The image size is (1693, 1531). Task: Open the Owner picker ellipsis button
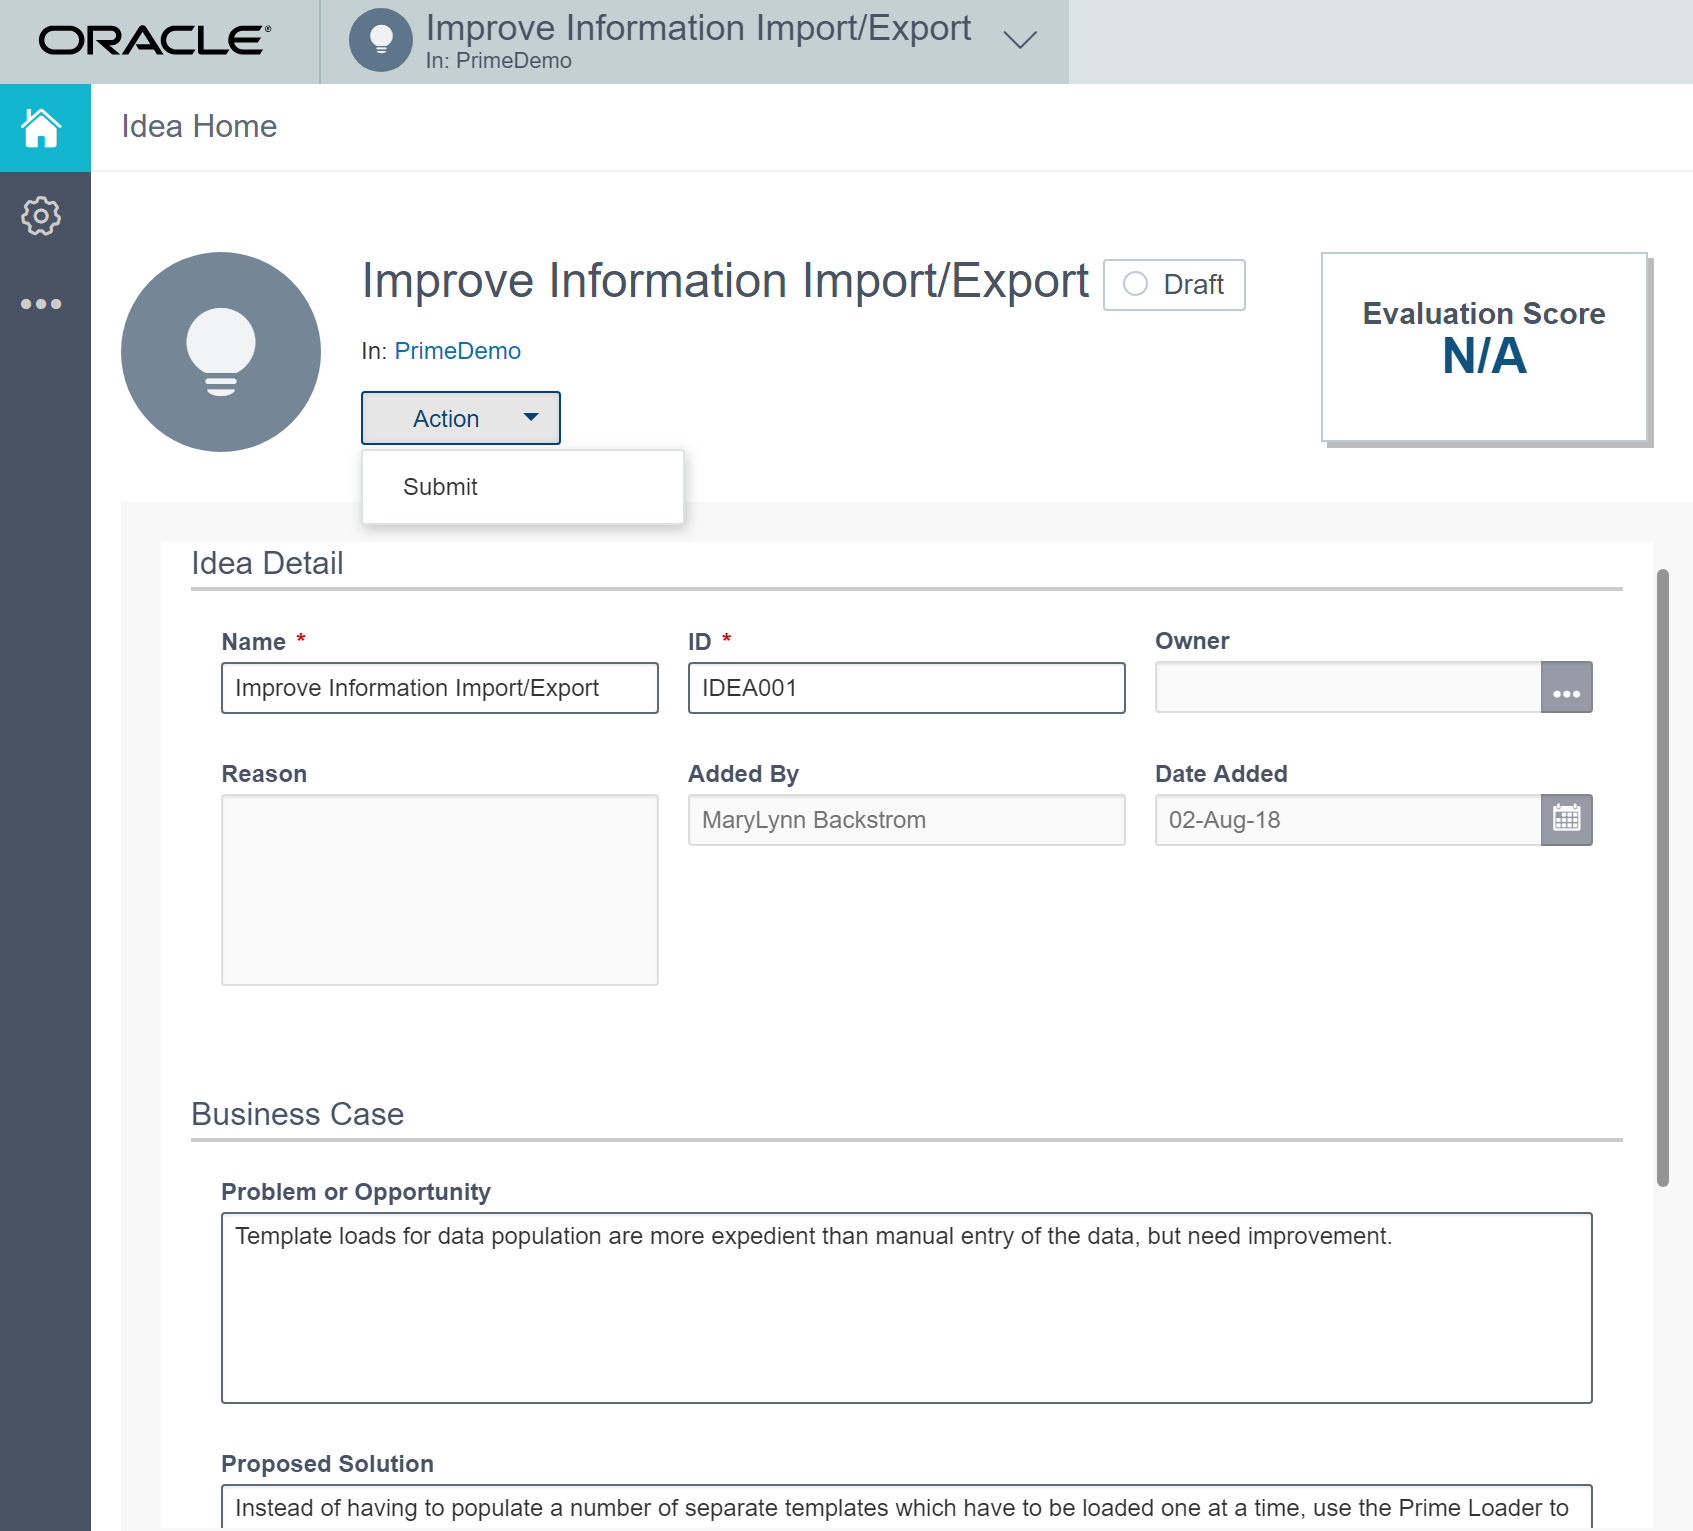point(1566,687)
